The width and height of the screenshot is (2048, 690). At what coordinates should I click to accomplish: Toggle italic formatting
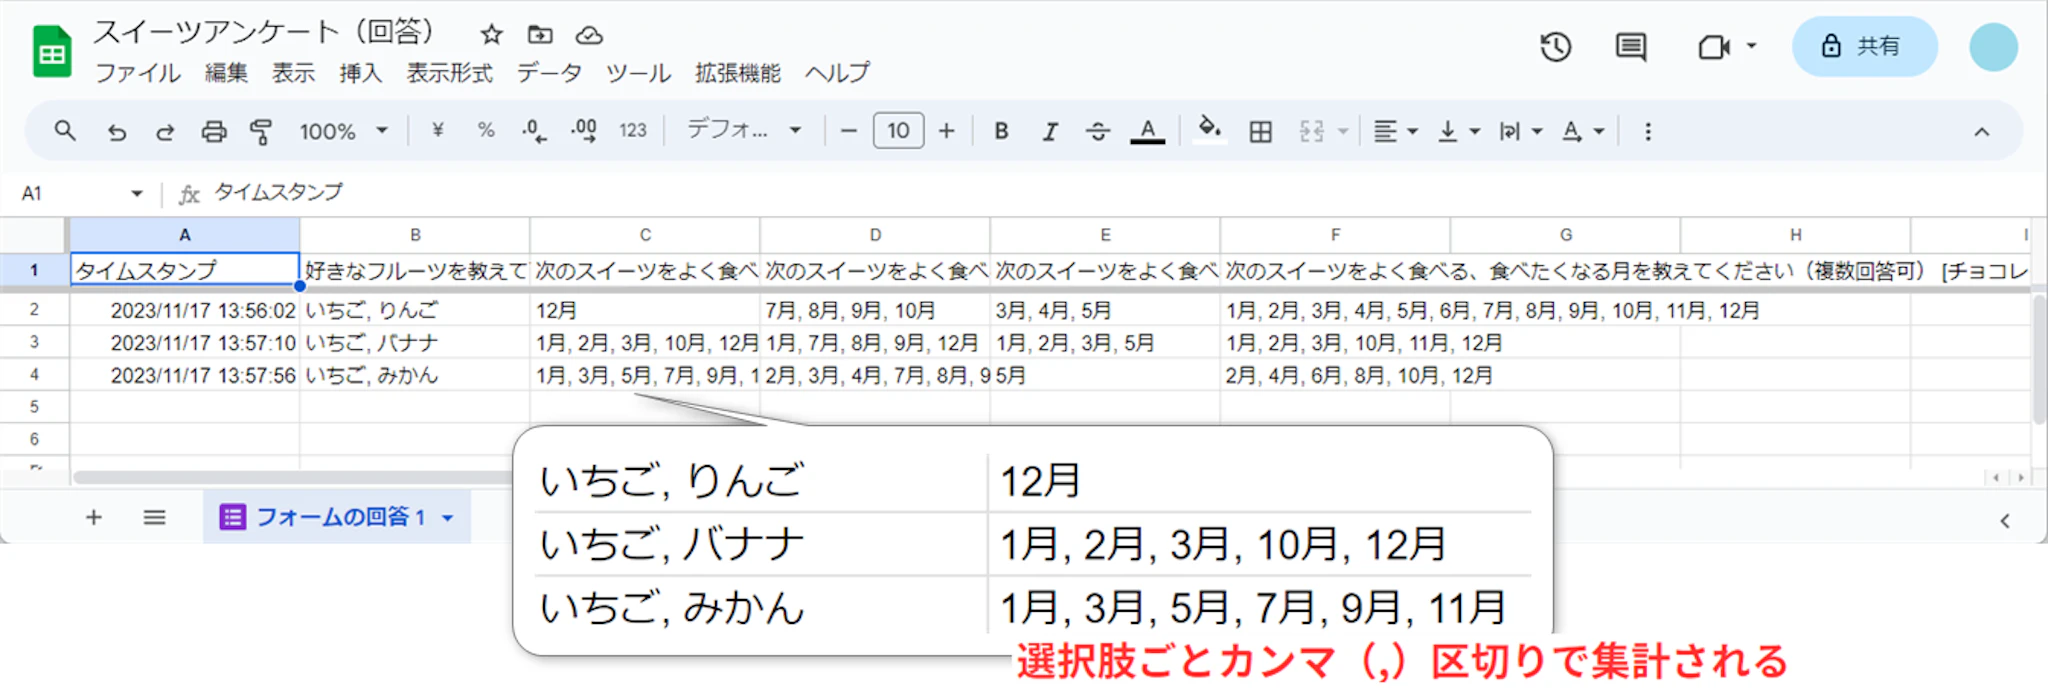tap(1050, 131)
